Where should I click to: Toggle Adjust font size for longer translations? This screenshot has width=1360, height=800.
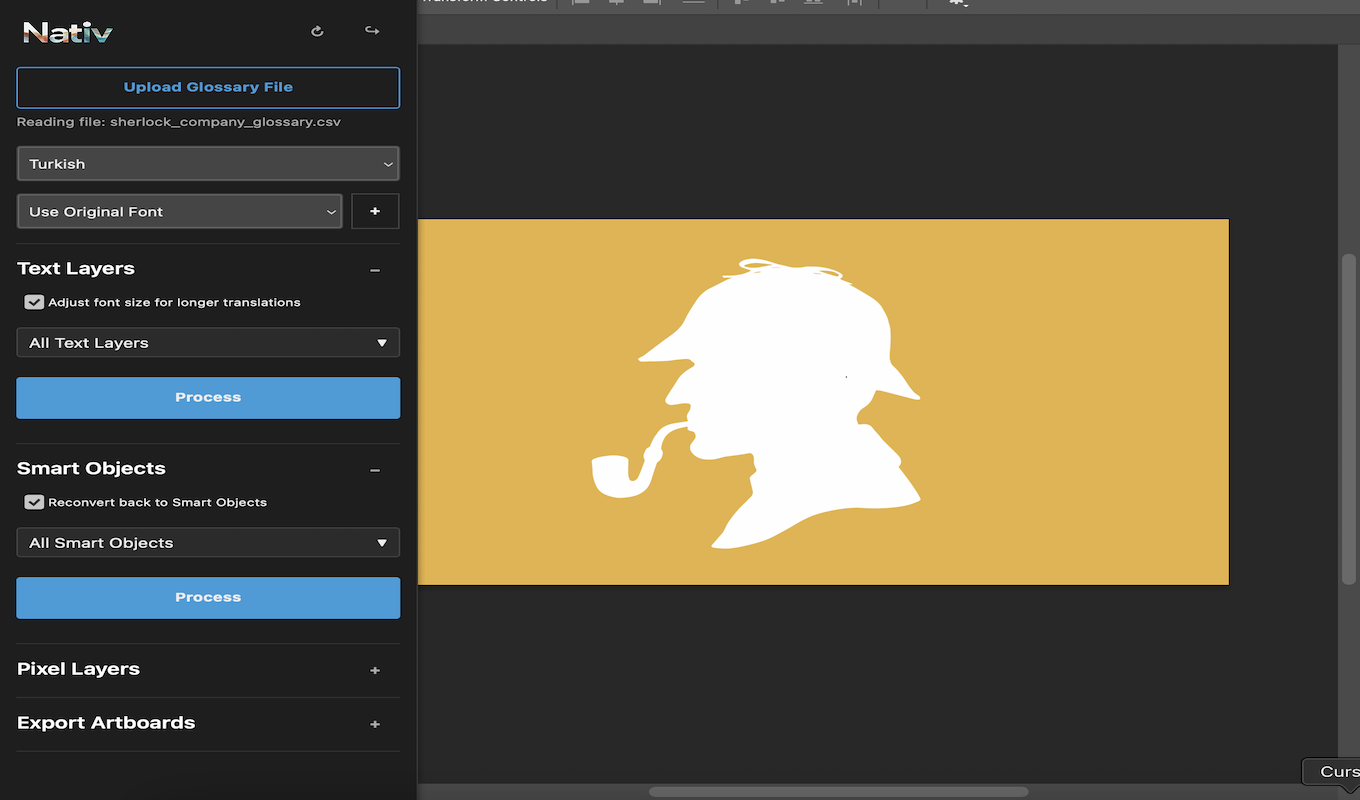(34, 302)
